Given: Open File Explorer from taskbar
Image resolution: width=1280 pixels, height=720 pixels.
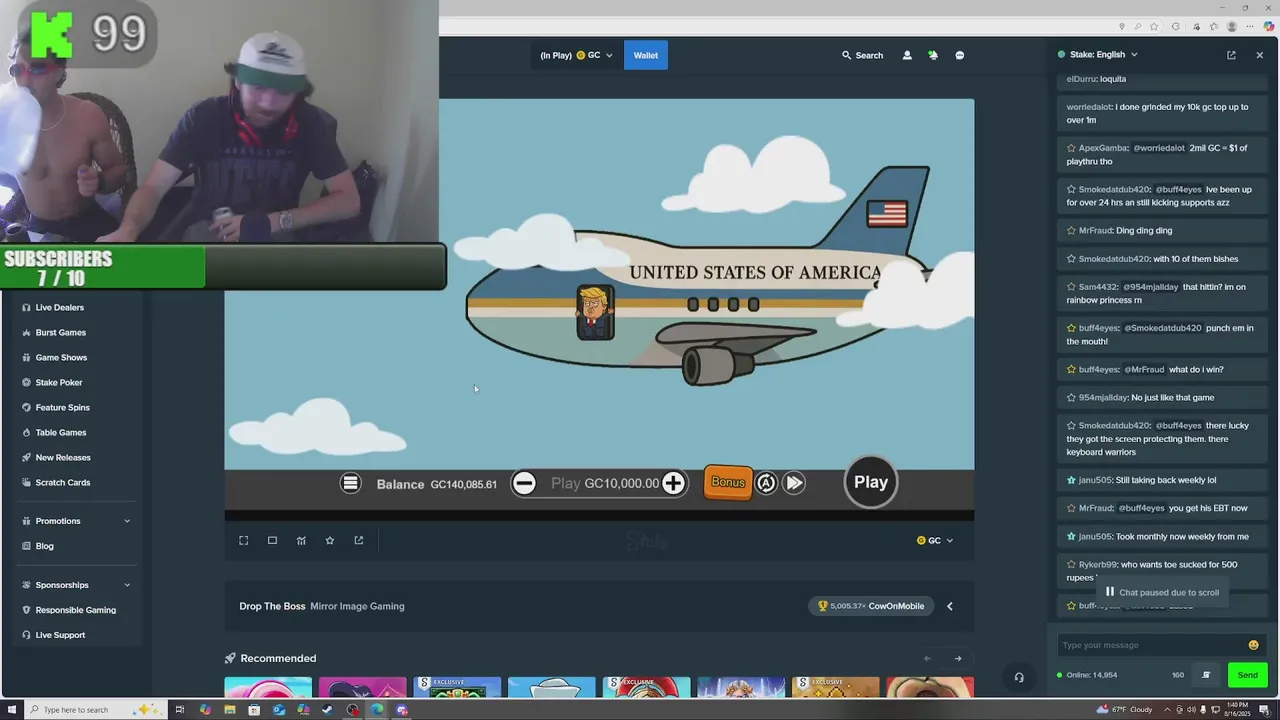Looking at the screenshot, I should 230,710.
